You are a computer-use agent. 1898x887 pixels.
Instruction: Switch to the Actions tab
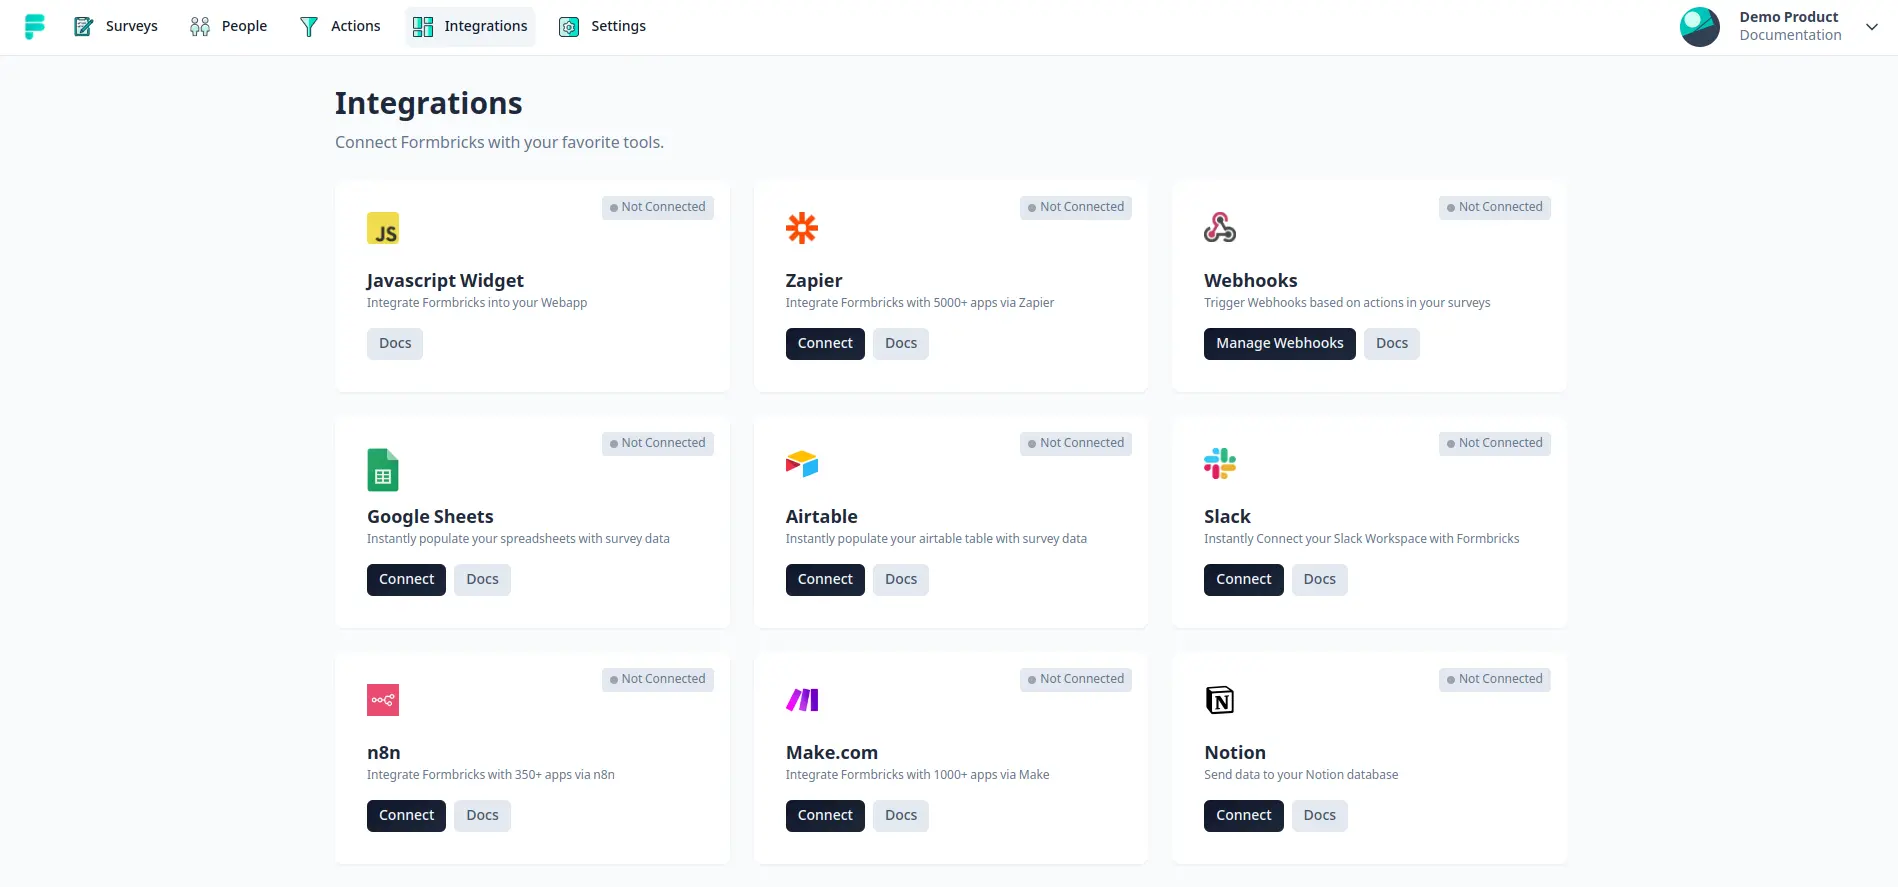[x=340, y=26]
